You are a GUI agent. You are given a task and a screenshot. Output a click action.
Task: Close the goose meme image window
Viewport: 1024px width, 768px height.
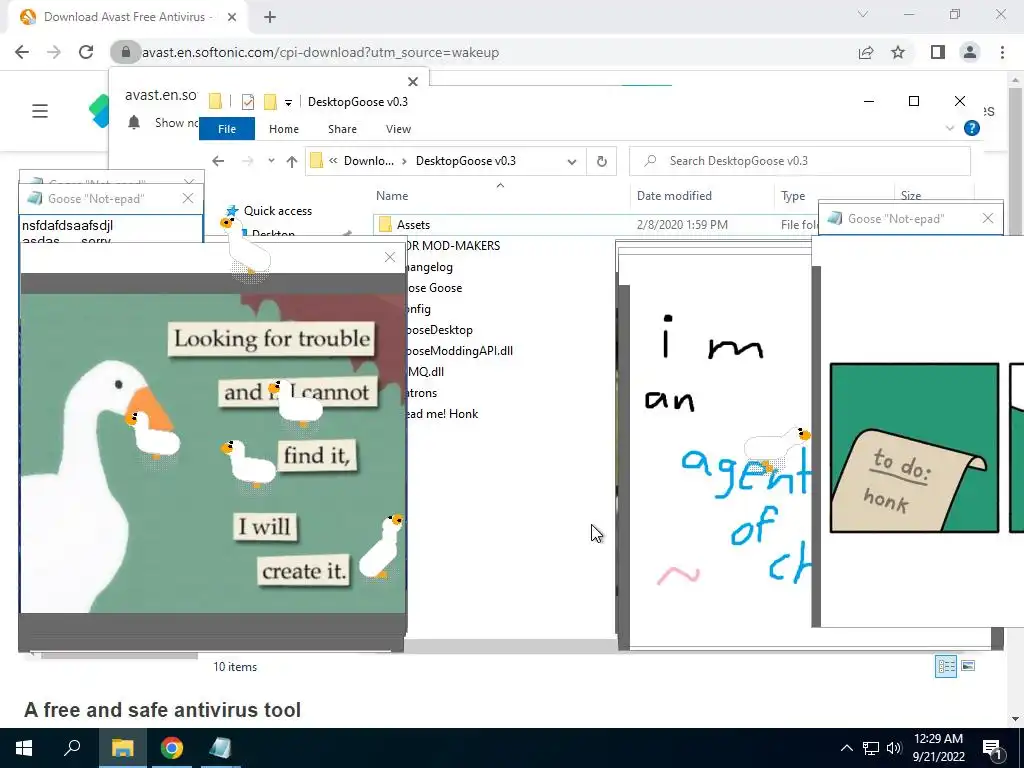coord(390,257)
